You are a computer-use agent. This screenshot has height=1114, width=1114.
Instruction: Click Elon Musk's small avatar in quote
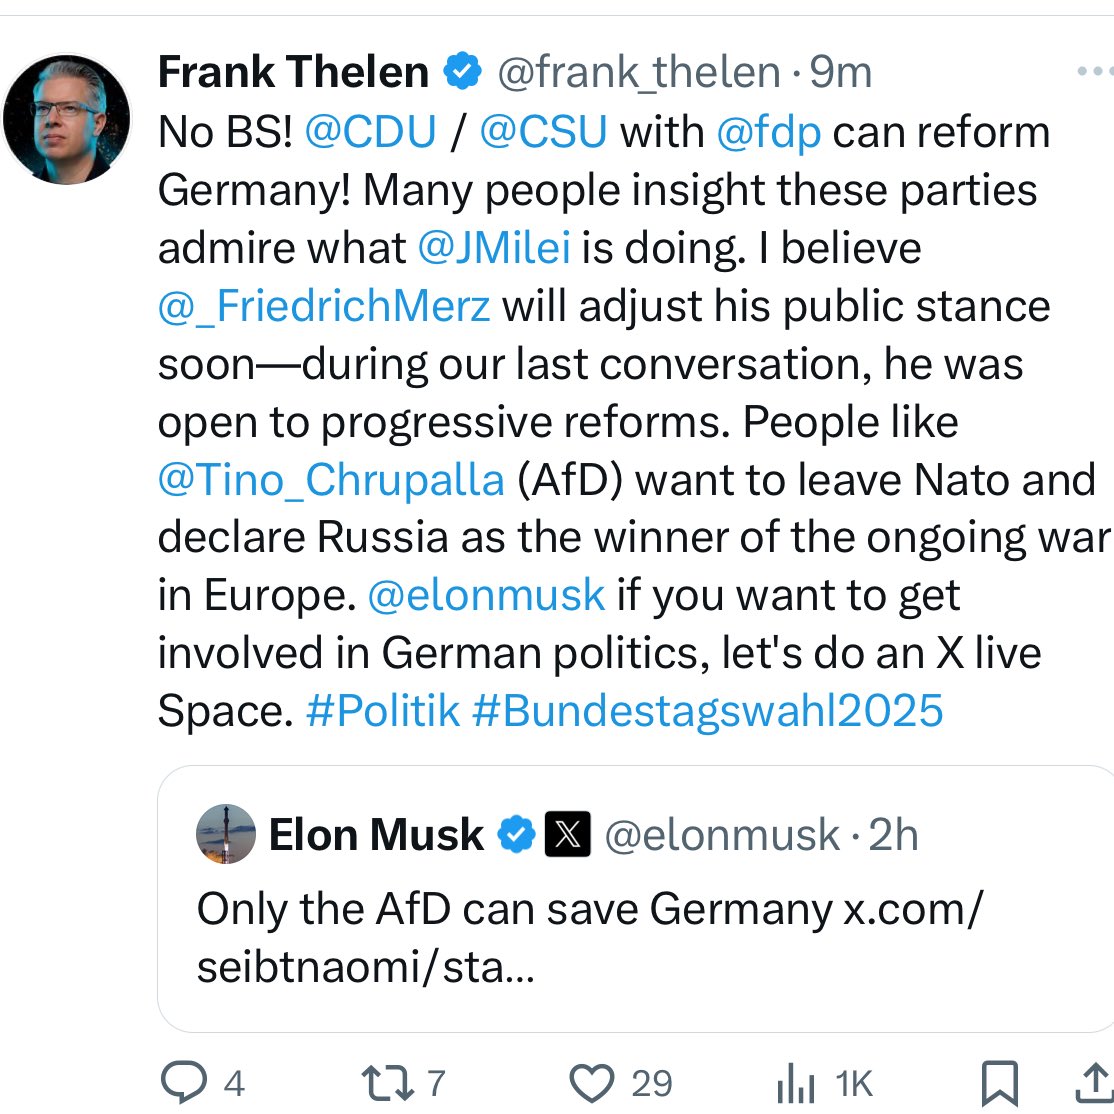pyautogui.click(x=226, y=834)
